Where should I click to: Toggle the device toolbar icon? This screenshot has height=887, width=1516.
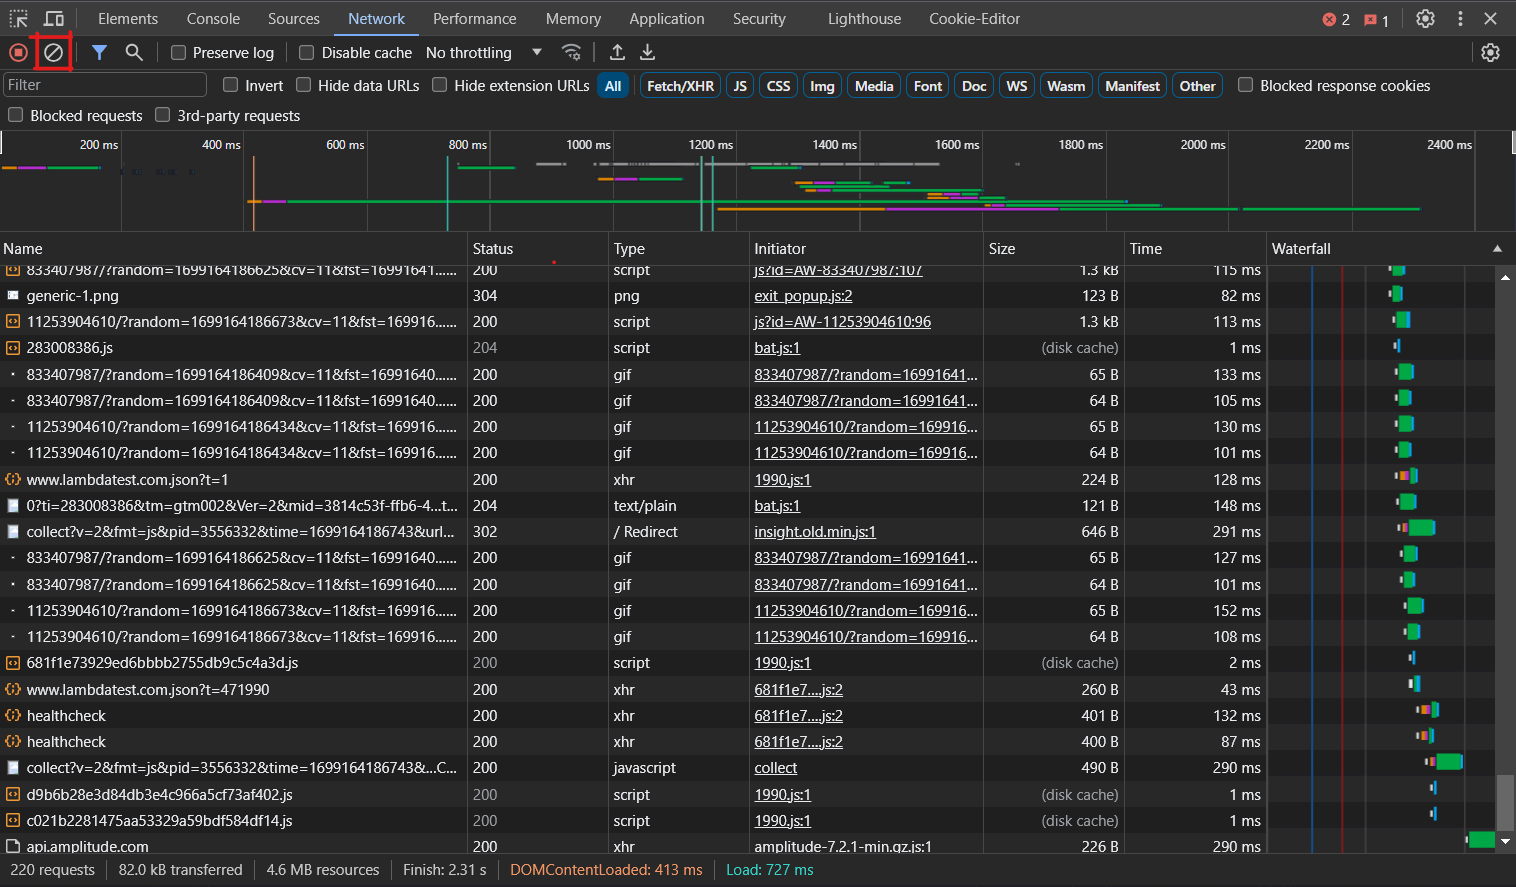click(54, 19)
